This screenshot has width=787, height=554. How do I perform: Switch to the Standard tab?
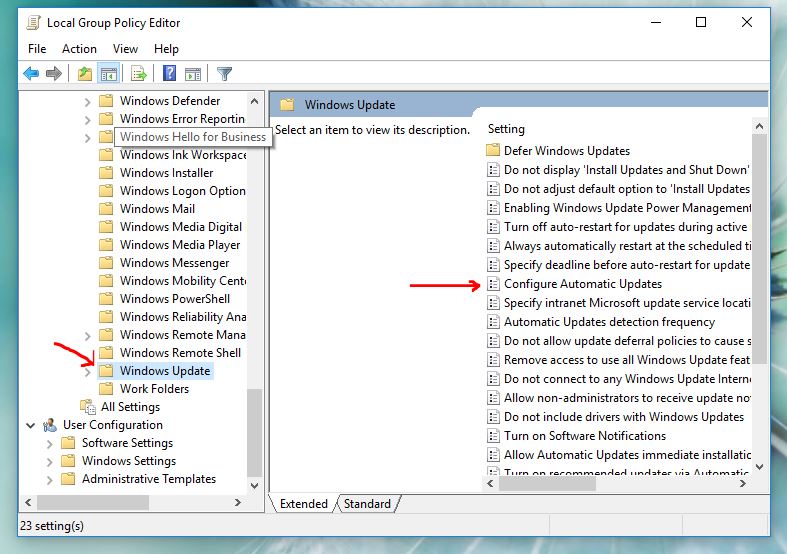[367, 504]
